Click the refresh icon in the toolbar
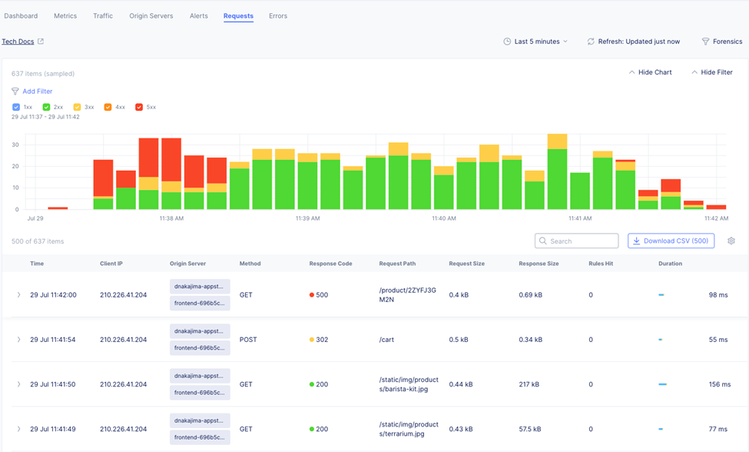The height and width of the screenshot is (452, 749). coord(590,42)
